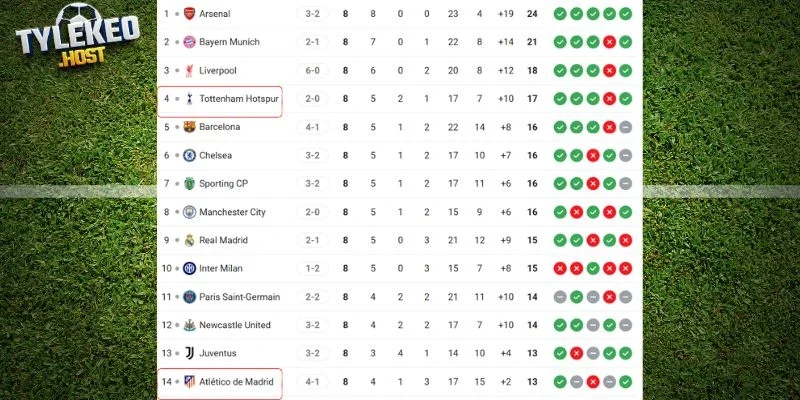800x400 pixels.
Task: Click the Newcastle United team name
Action: tap(235, 325)
